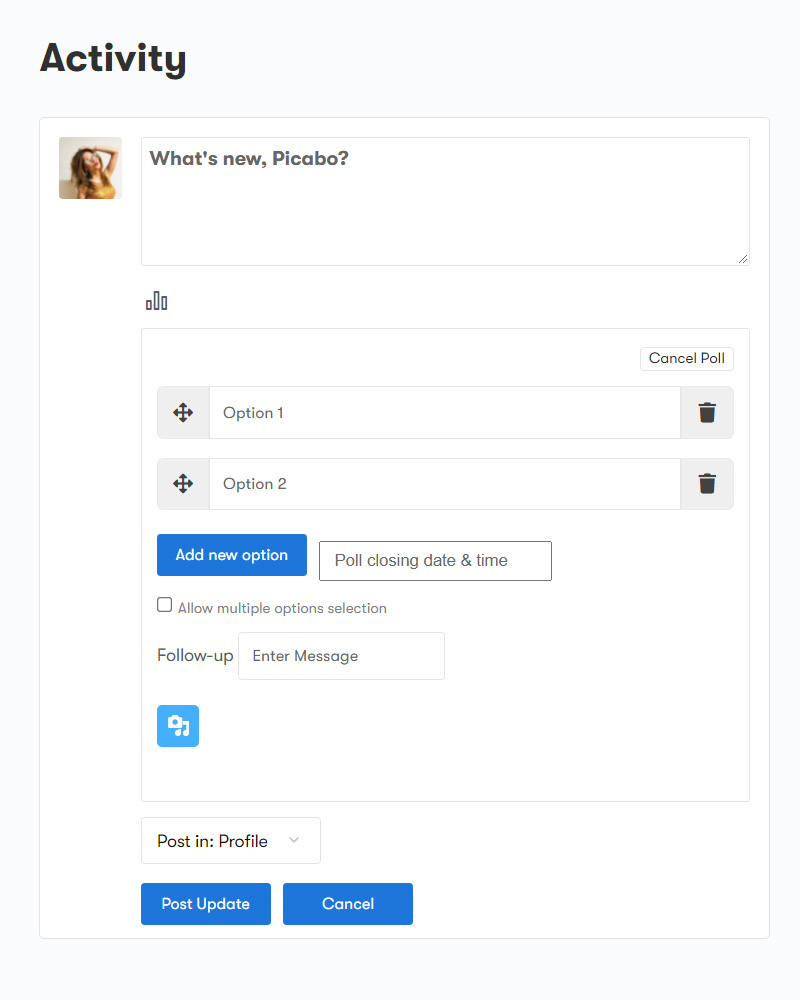800x1000 pixels.
Task: Click the Picabo profile avatar
Action: [x=91, y=168]
